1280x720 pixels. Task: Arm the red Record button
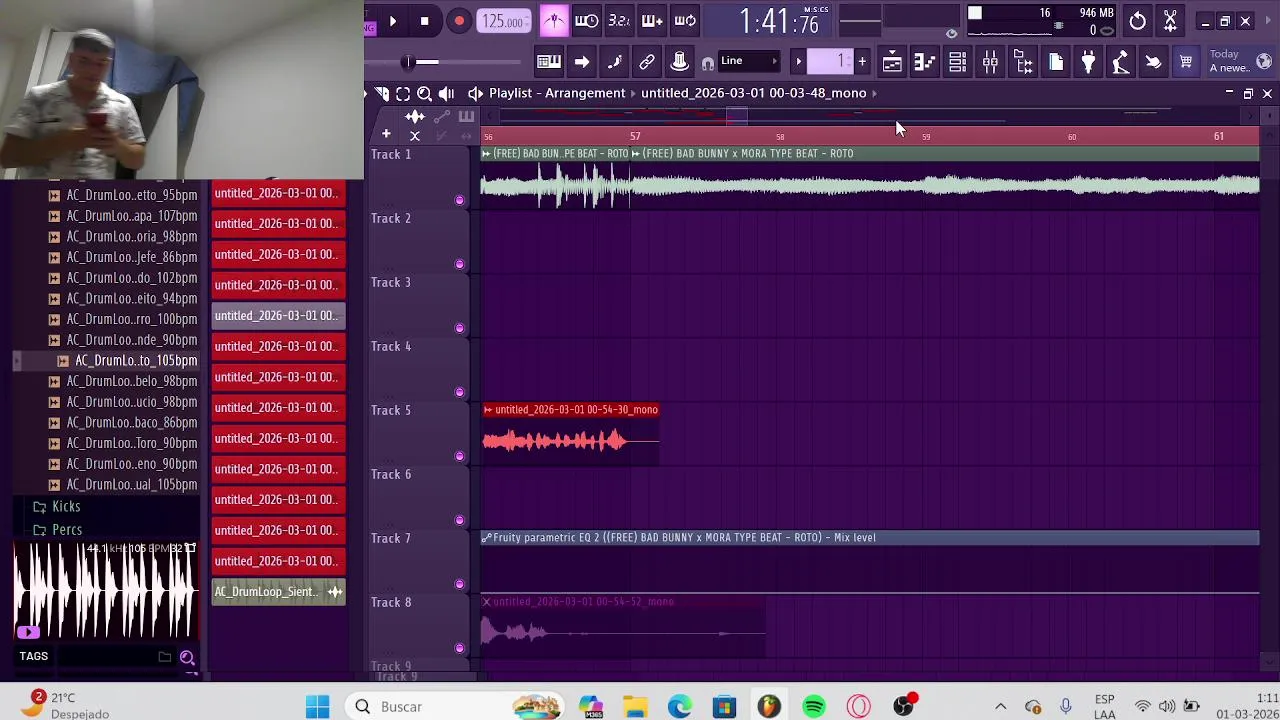tap(459, 21)
